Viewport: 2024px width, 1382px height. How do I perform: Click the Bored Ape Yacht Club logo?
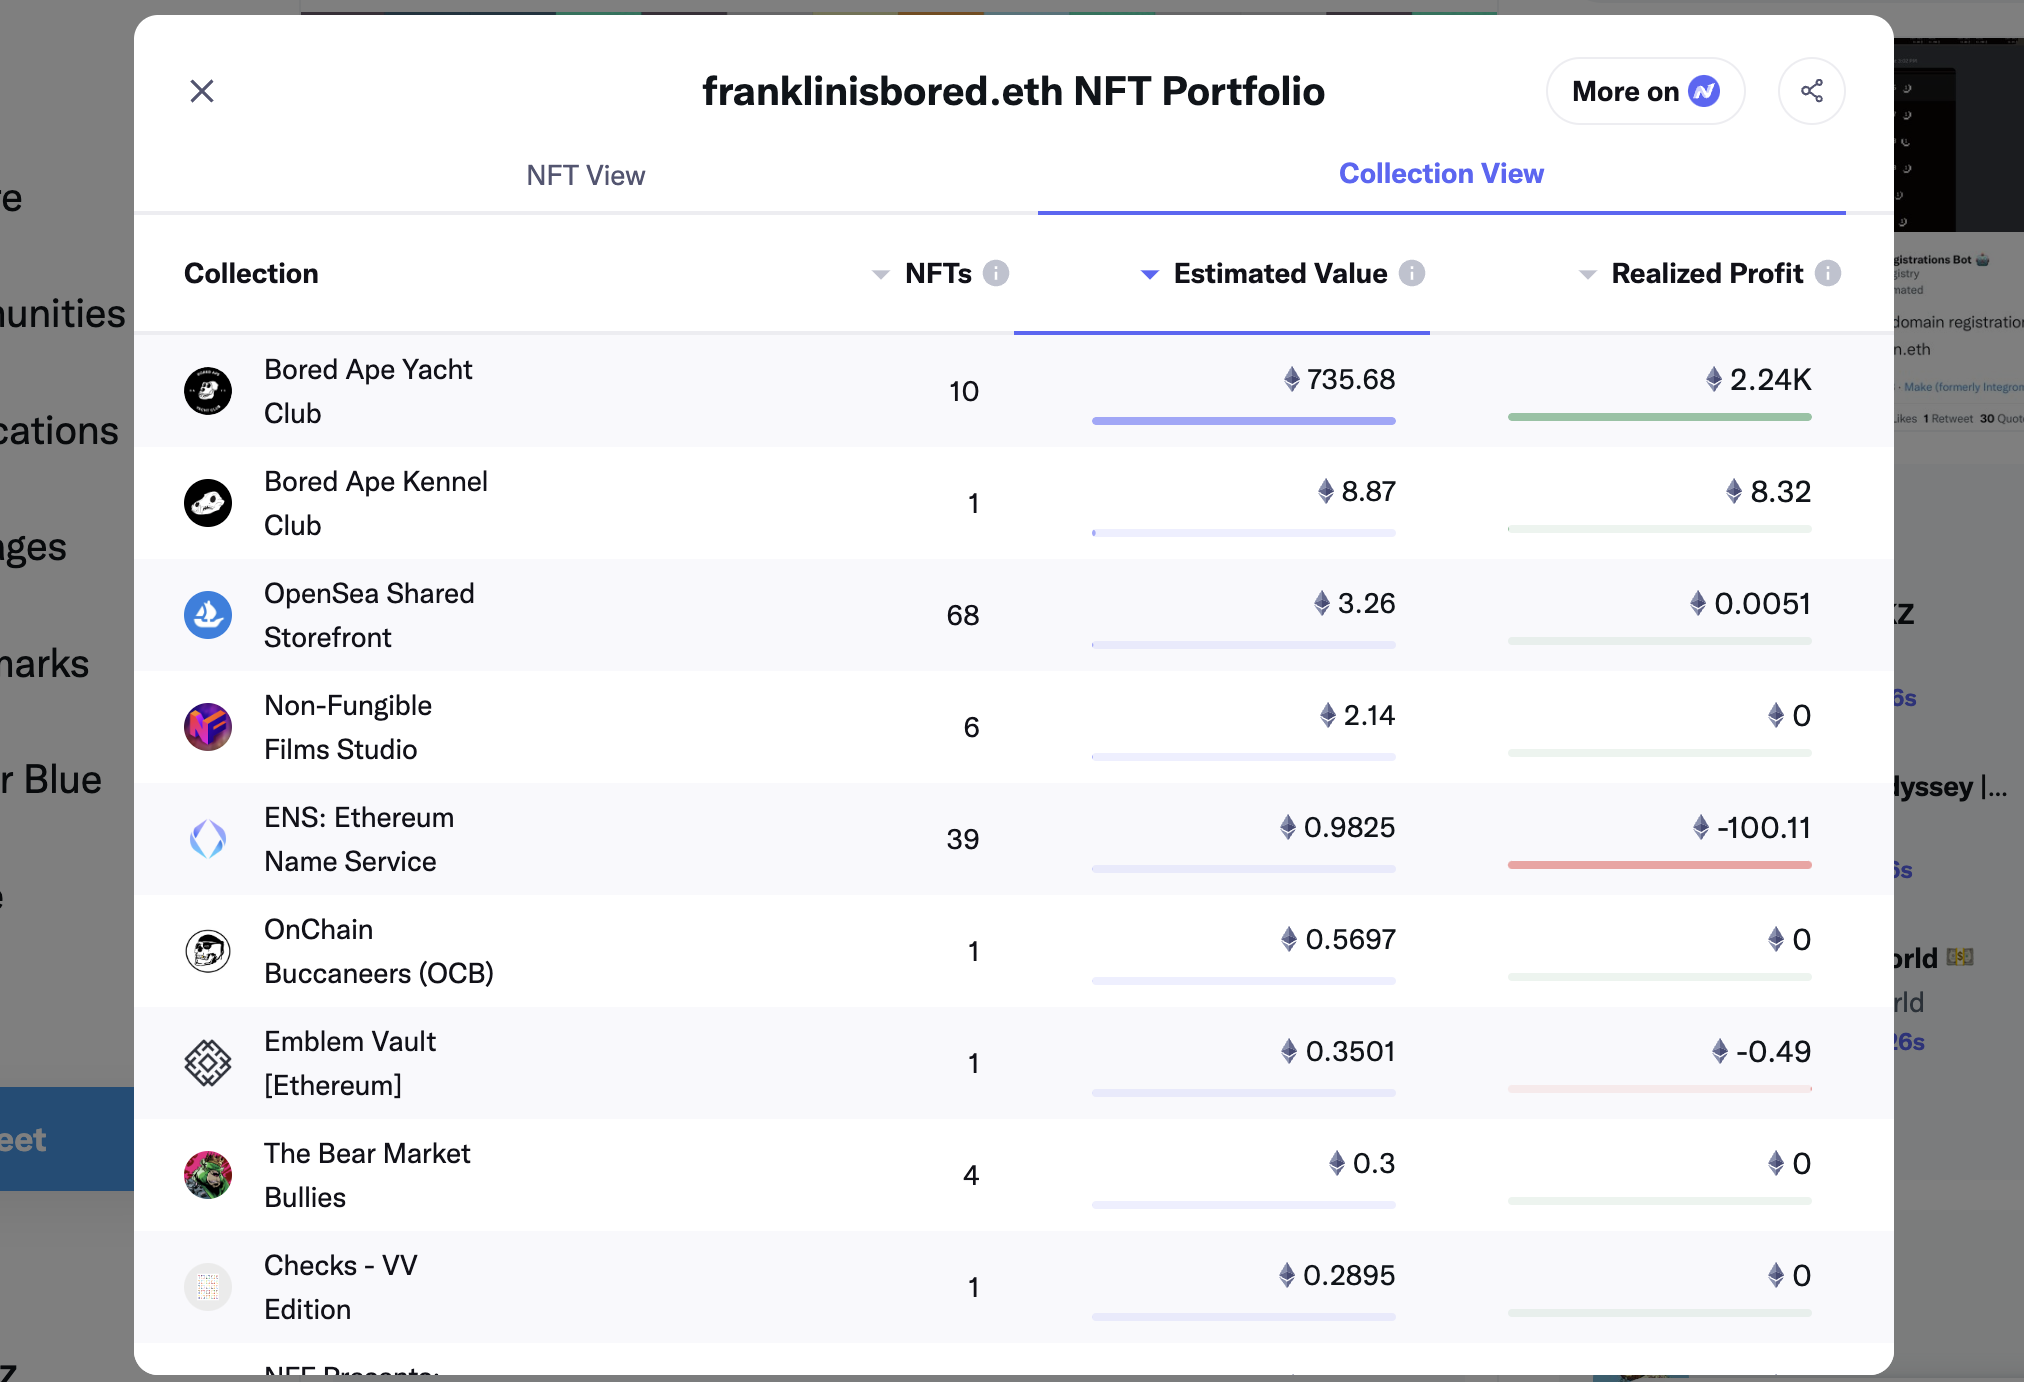point(208,391)
